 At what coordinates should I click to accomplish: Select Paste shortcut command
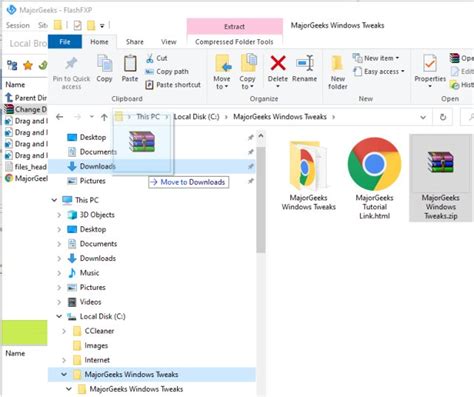click(173, 85)
